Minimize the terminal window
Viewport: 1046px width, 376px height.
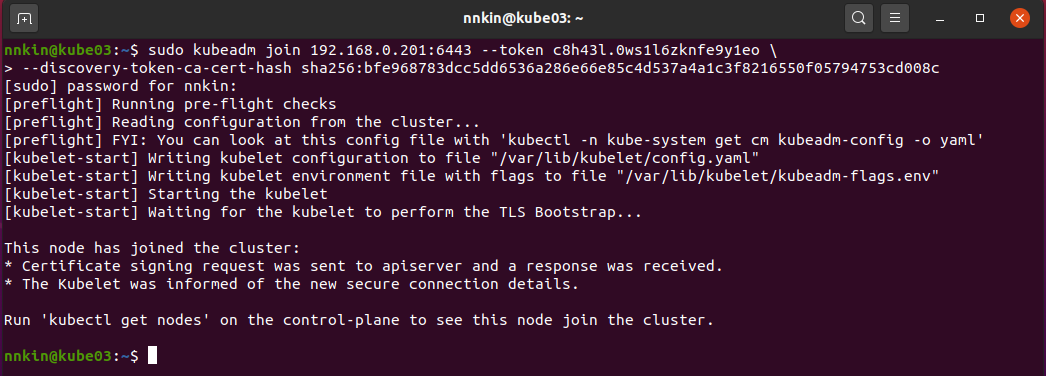(x=940, y=18)
